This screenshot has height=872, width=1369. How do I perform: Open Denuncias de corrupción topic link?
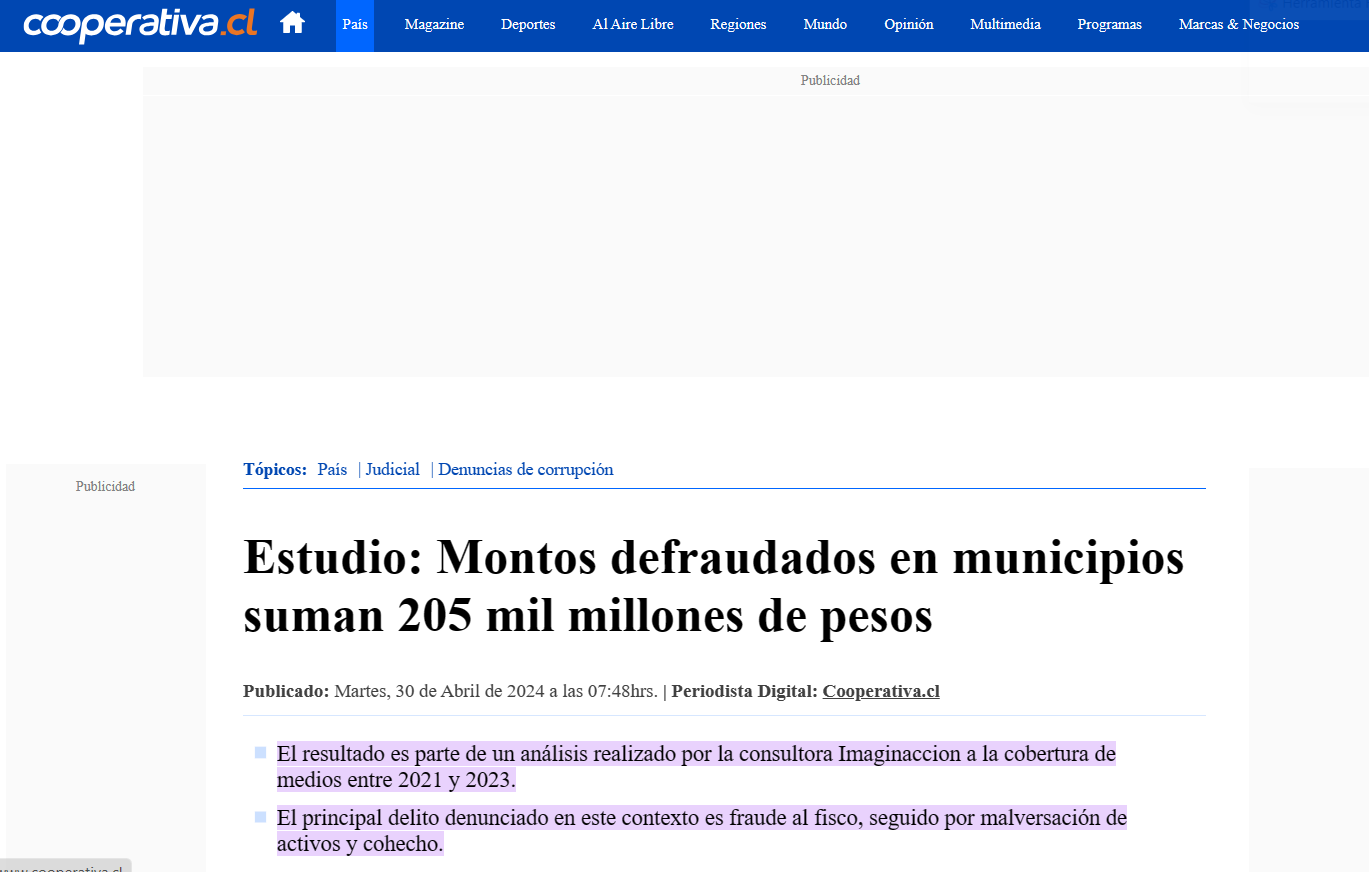526,469
